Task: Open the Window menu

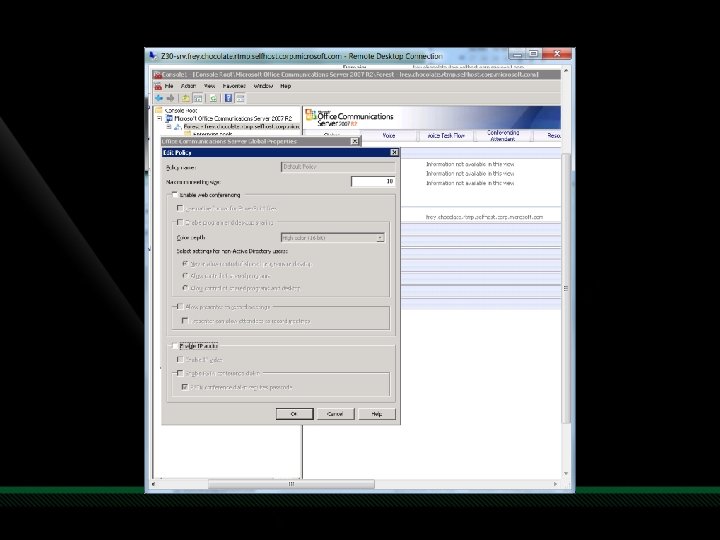Action: point(263,86)
